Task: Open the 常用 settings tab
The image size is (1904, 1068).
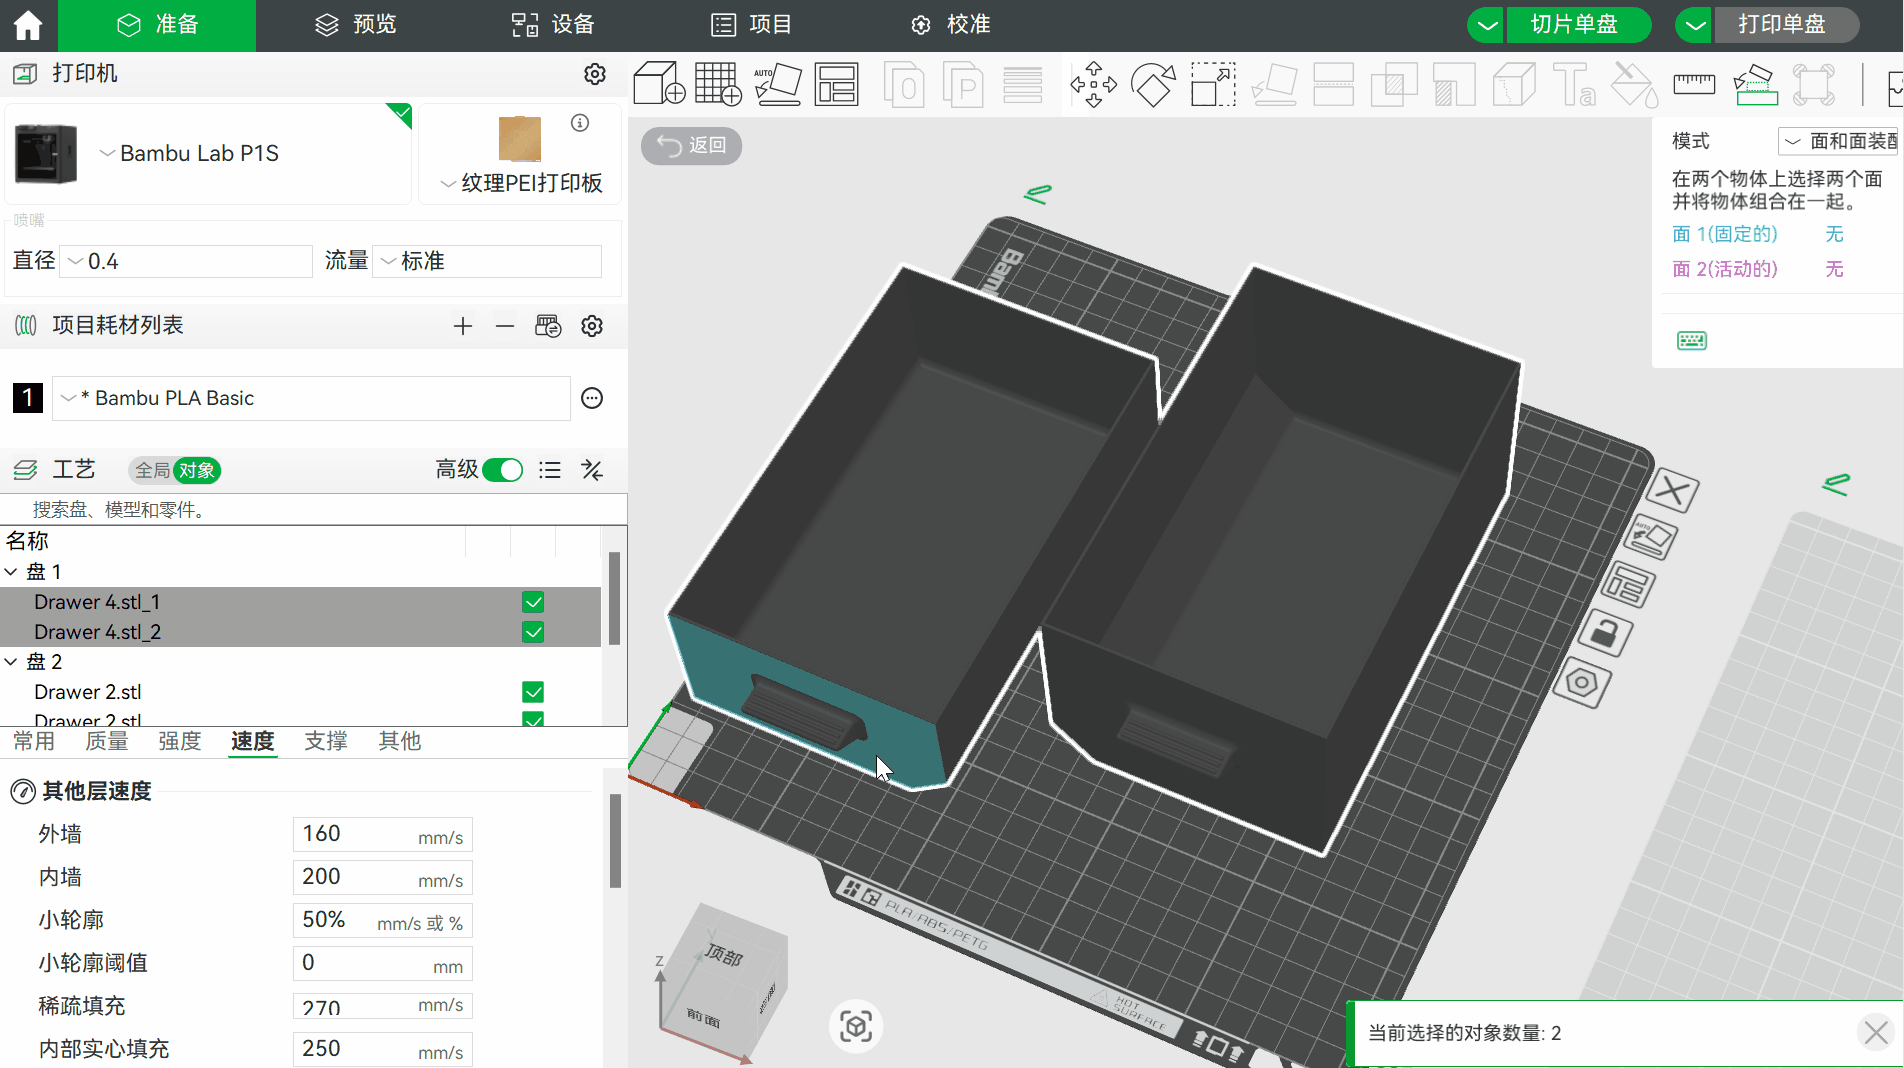Action: [34, 741]
